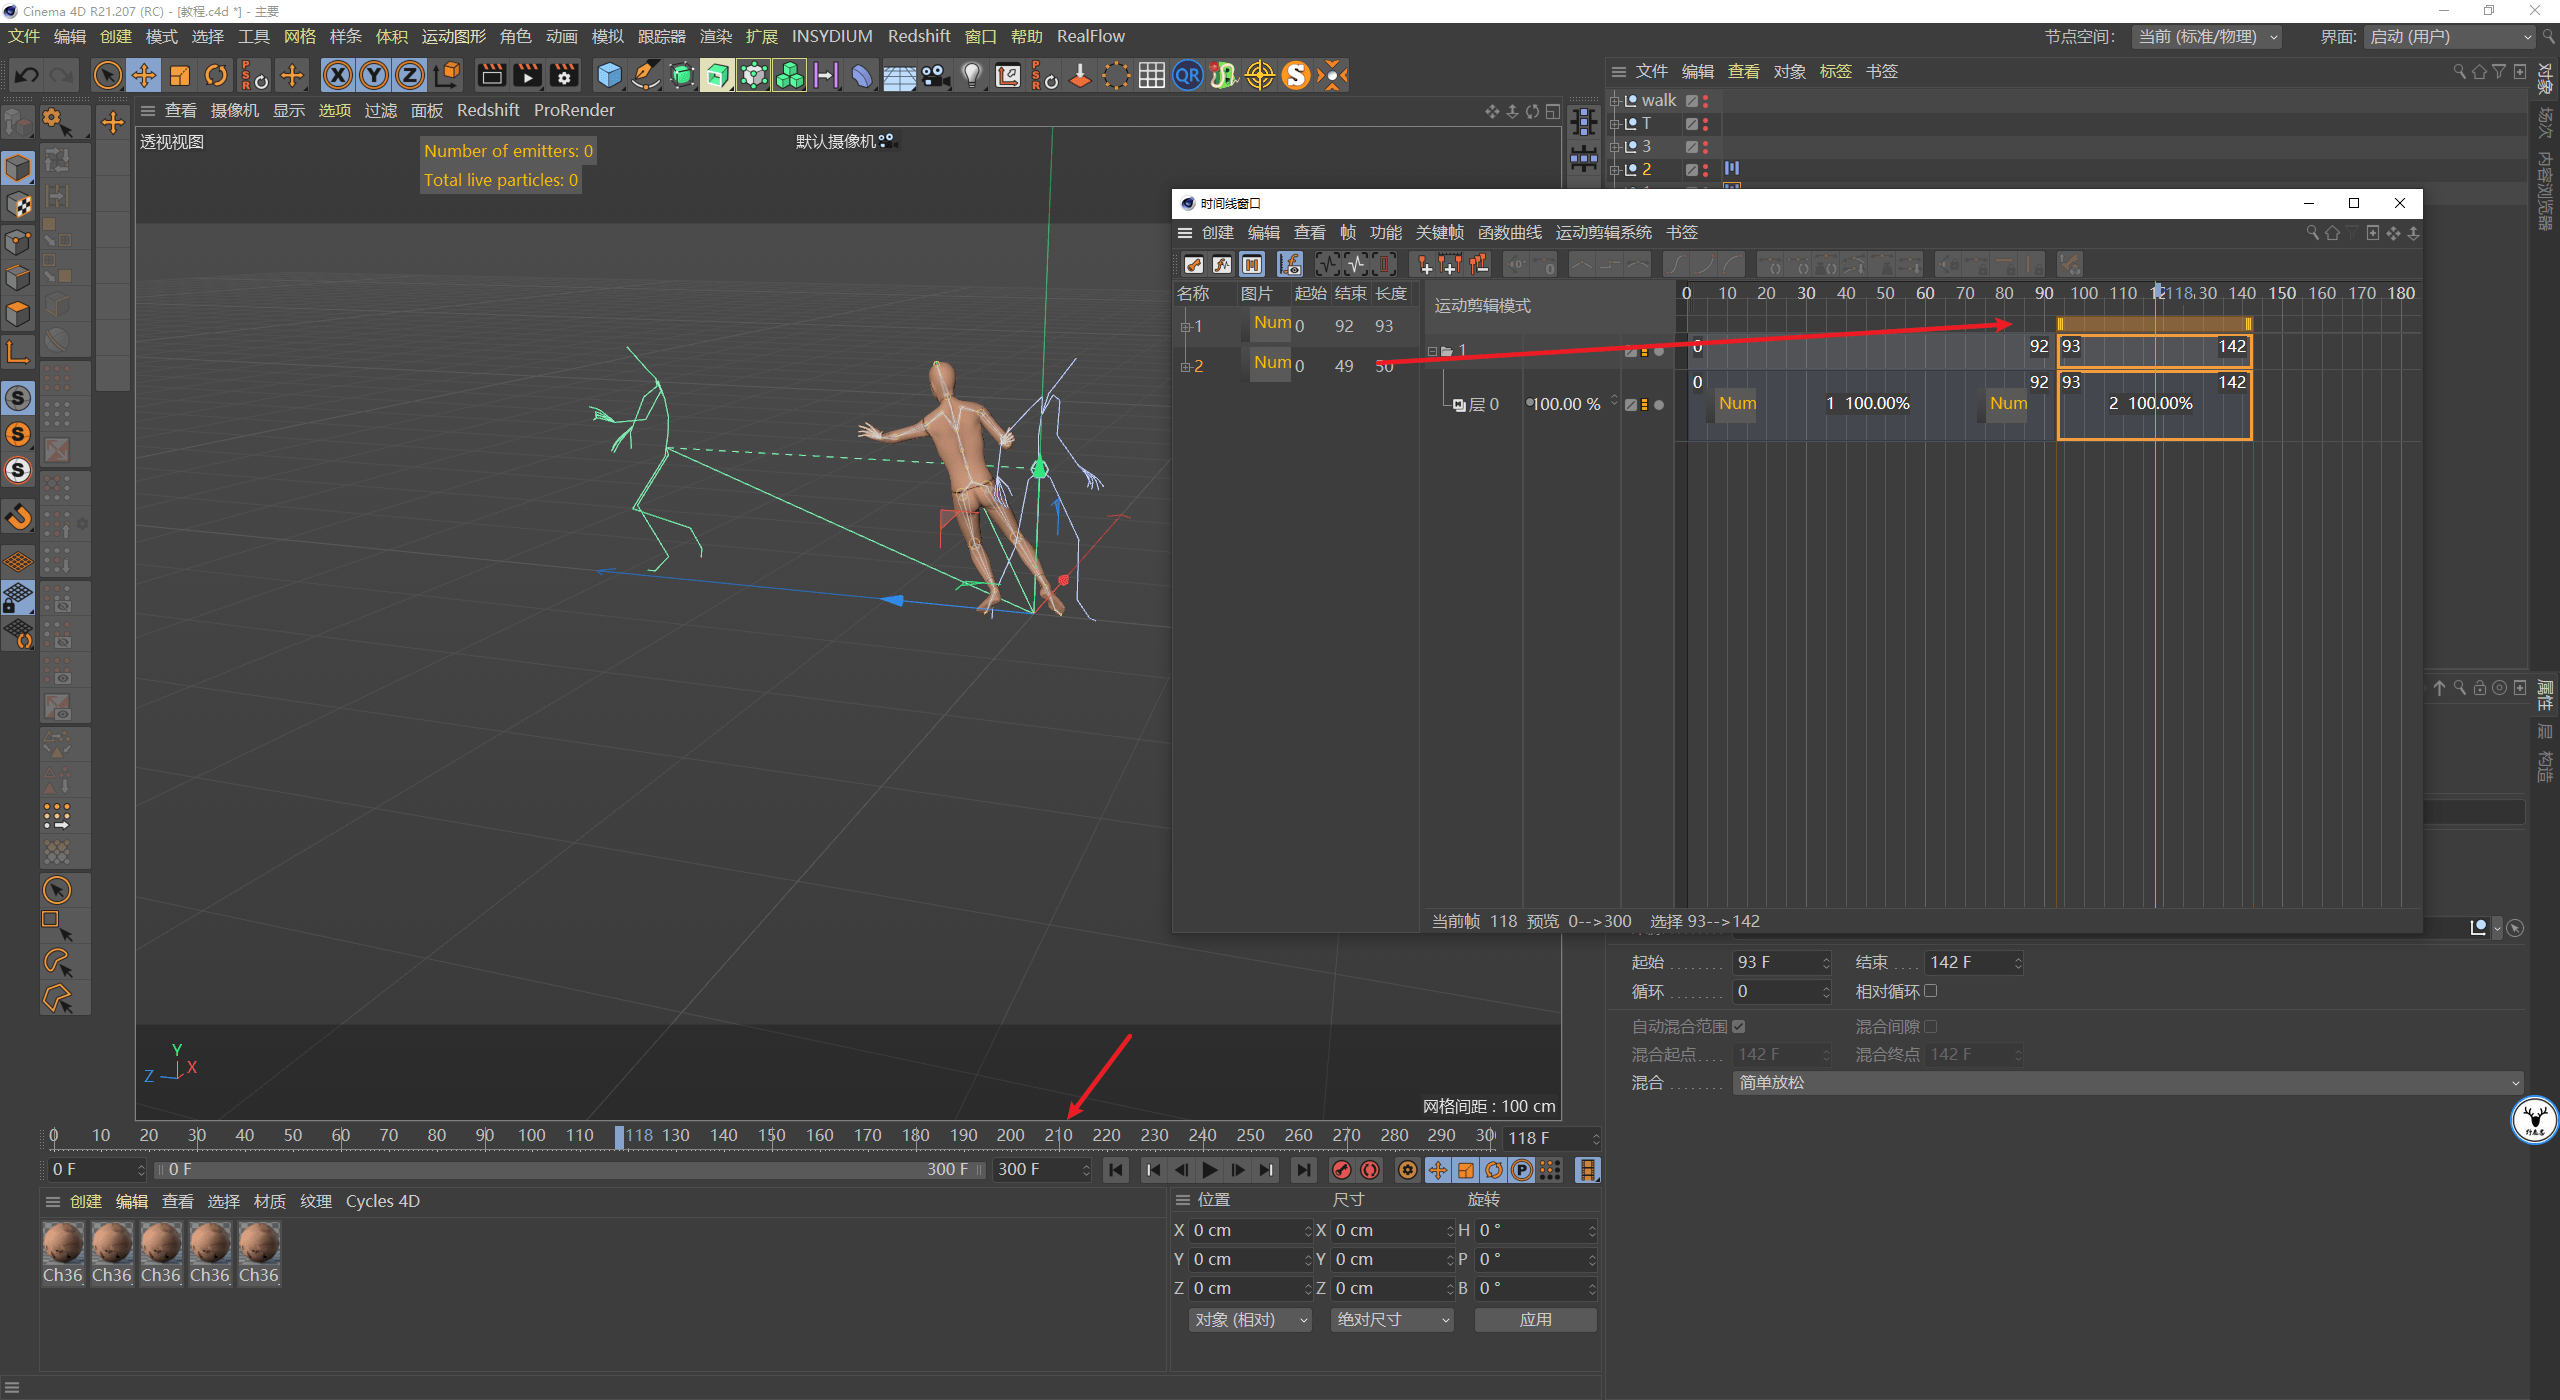Add a Light object

(x=971, y=76)
